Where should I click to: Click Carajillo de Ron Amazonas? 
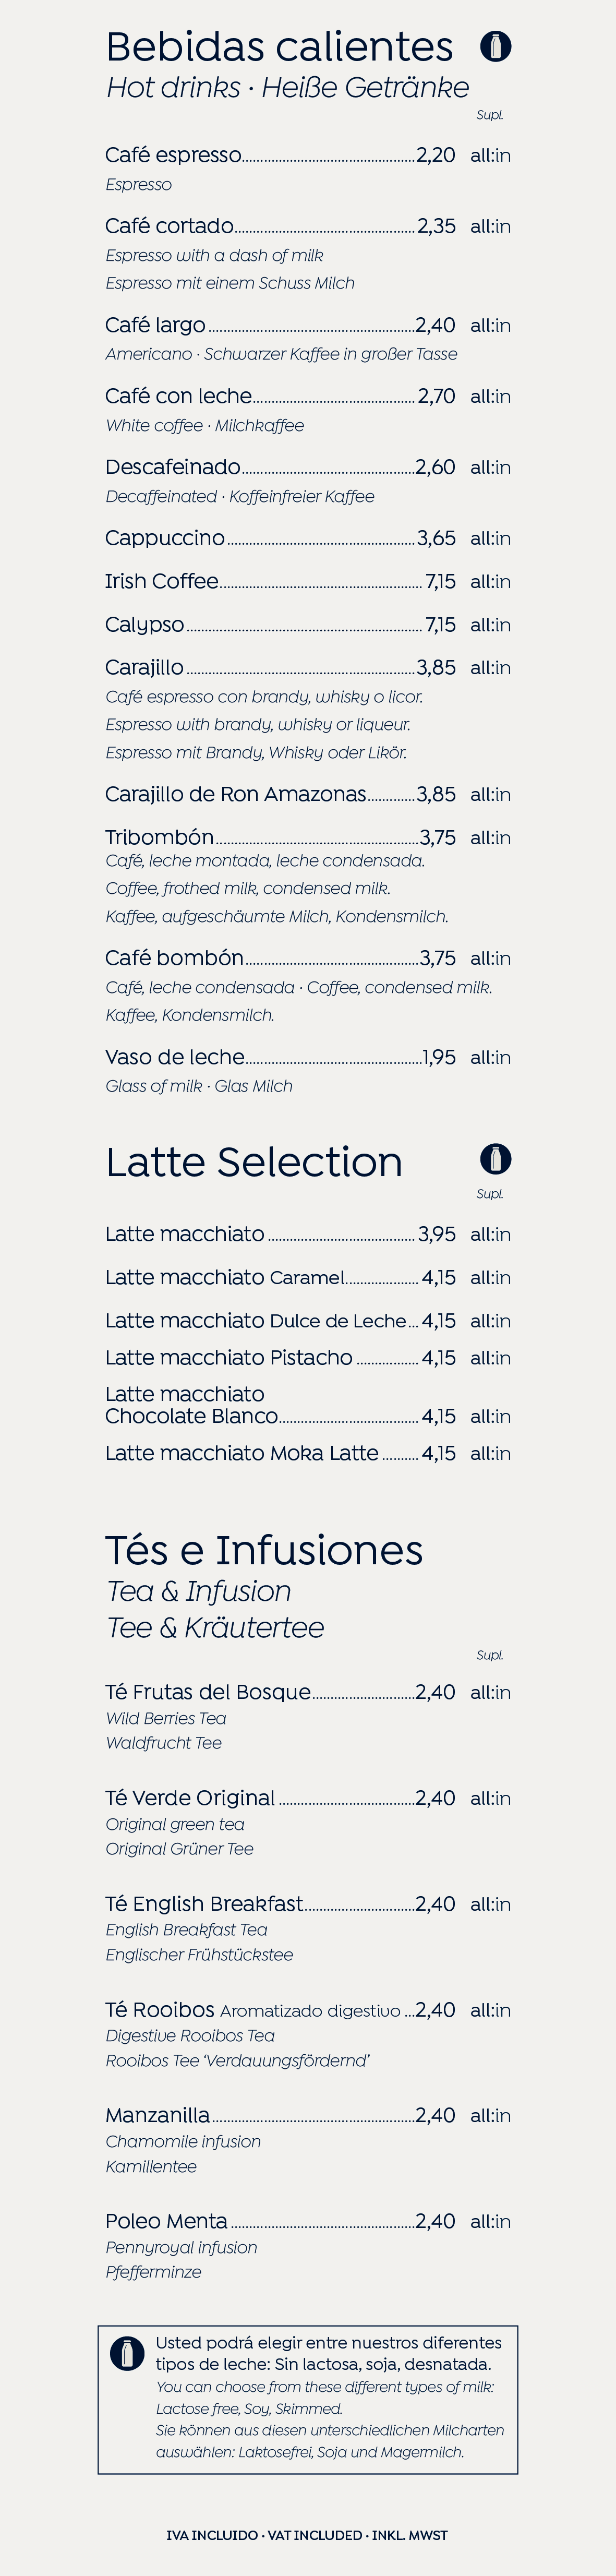(235, 794)
